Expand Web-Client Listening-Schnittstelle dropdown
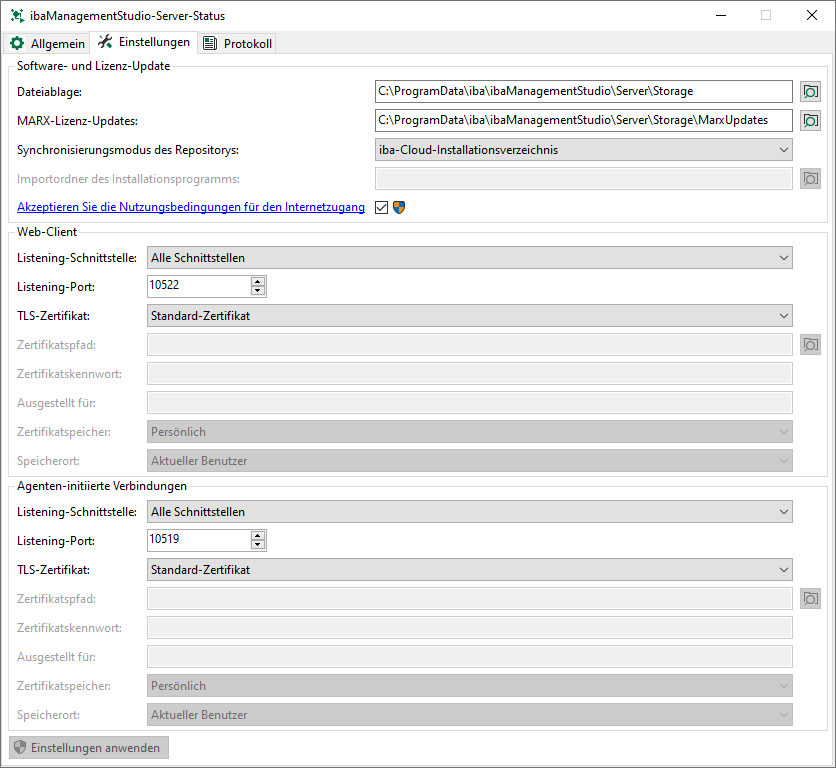Viewport: 836px width, 768px height. pyautogui.click(x=469, y=258)
